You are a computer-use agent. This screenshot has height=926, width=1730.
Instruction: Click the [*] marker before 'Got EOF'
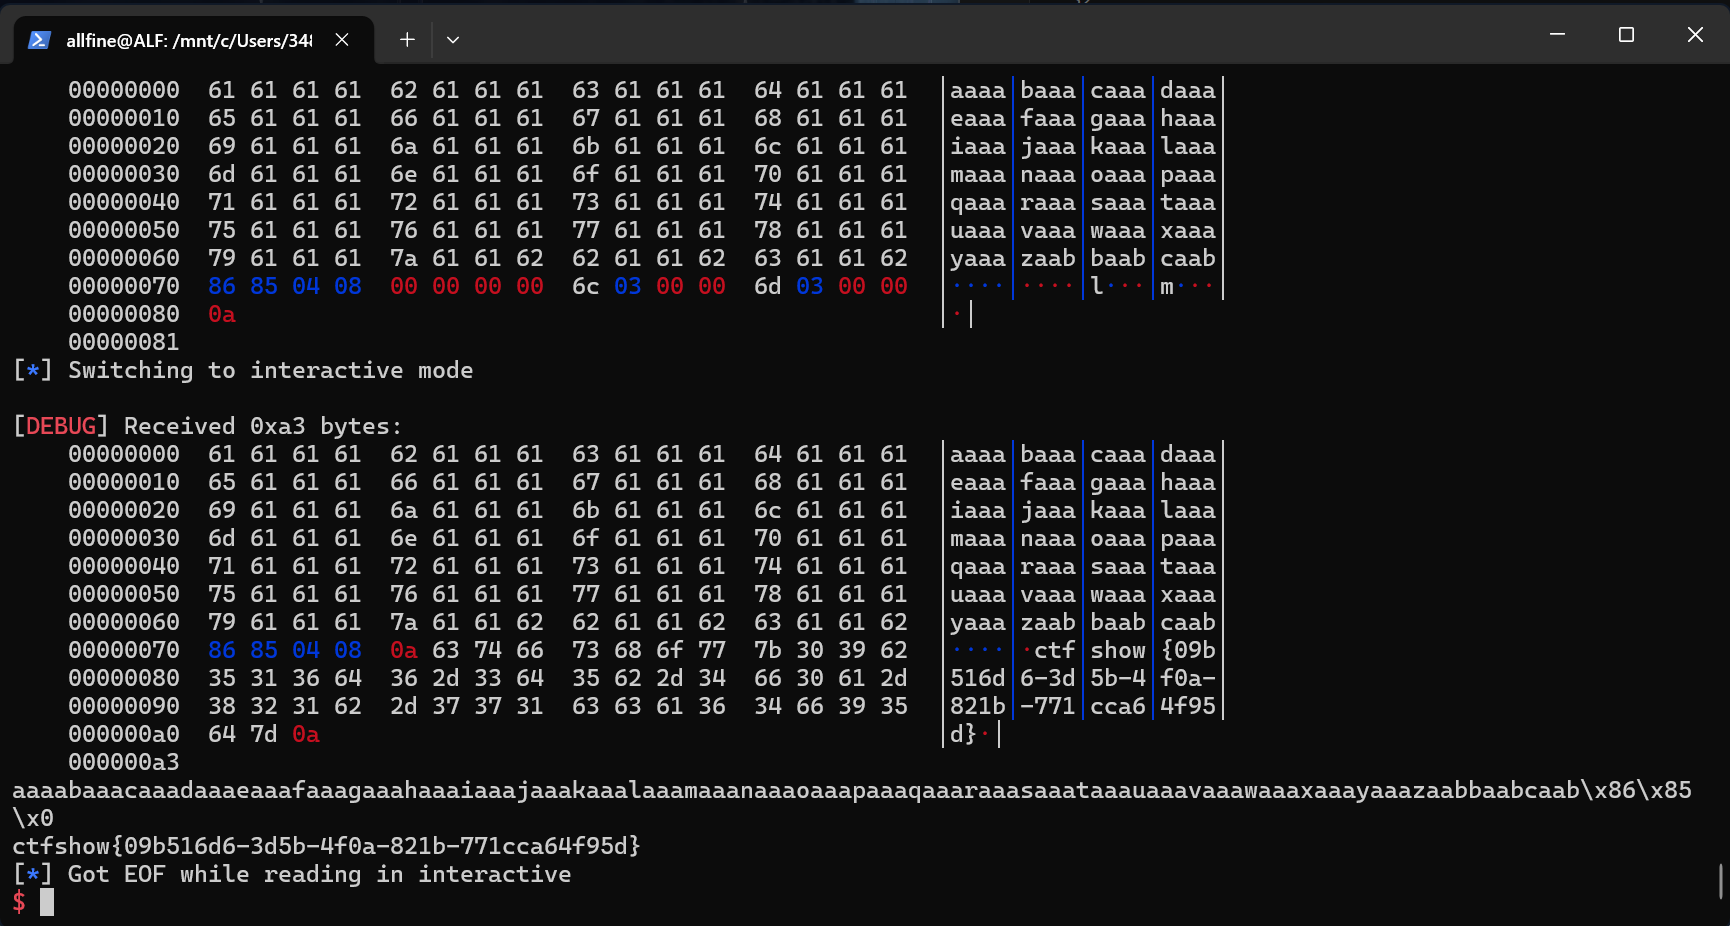(33, 874)
